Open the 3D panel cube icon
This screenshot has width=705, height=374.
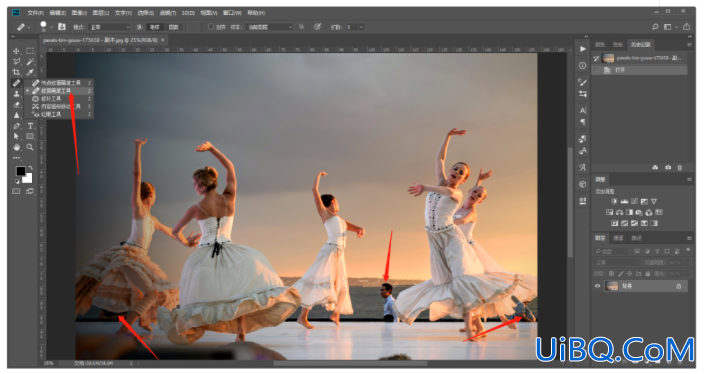point(583,184)
